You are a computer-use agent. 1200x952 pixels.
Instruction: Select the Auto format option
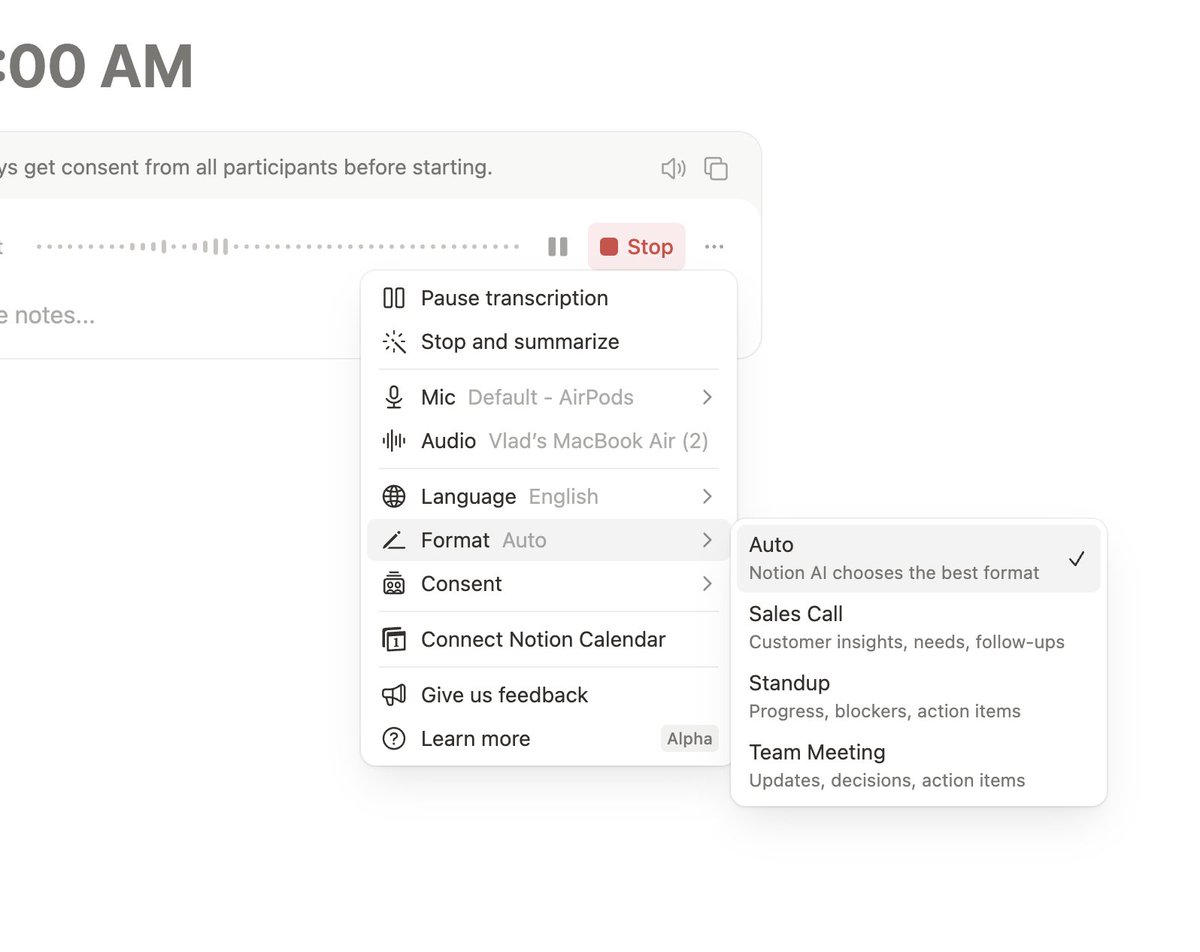[x=918, y=558]
